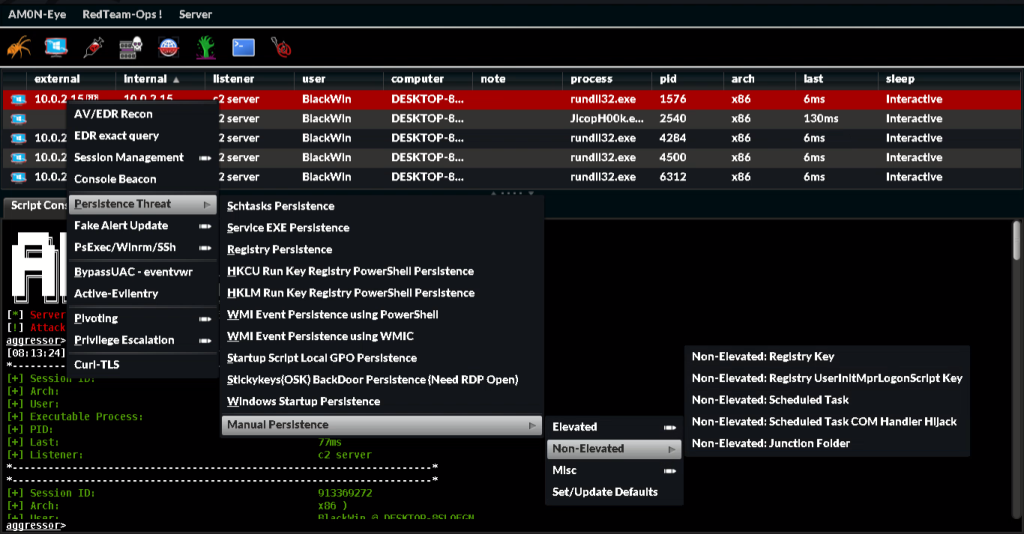Choose Schtasks Persistence option
The height and width of the screenshot is (534, 1024).
382,206
